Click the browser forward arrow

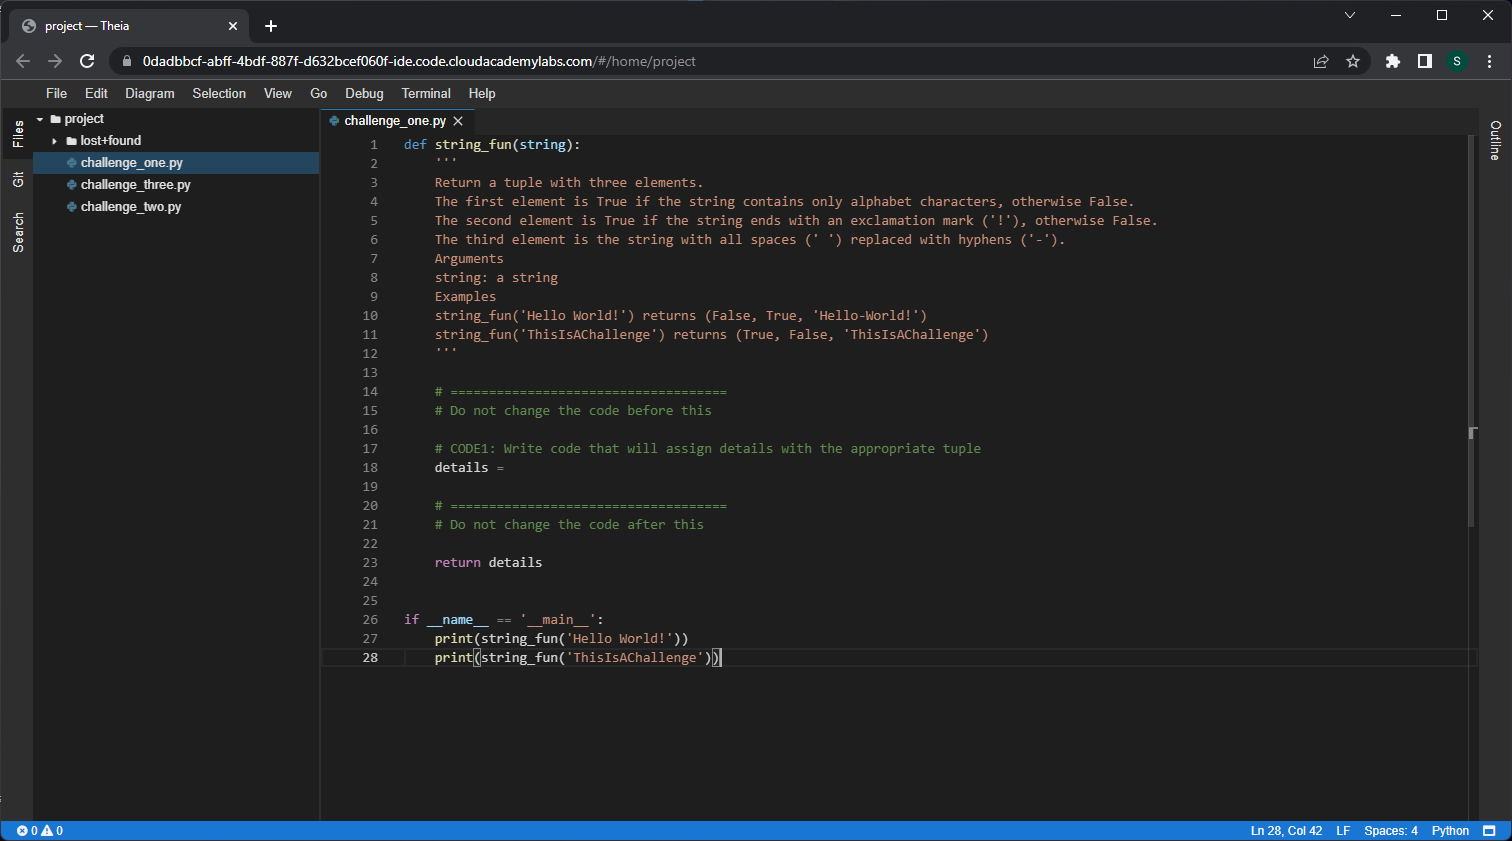point(55,61)
